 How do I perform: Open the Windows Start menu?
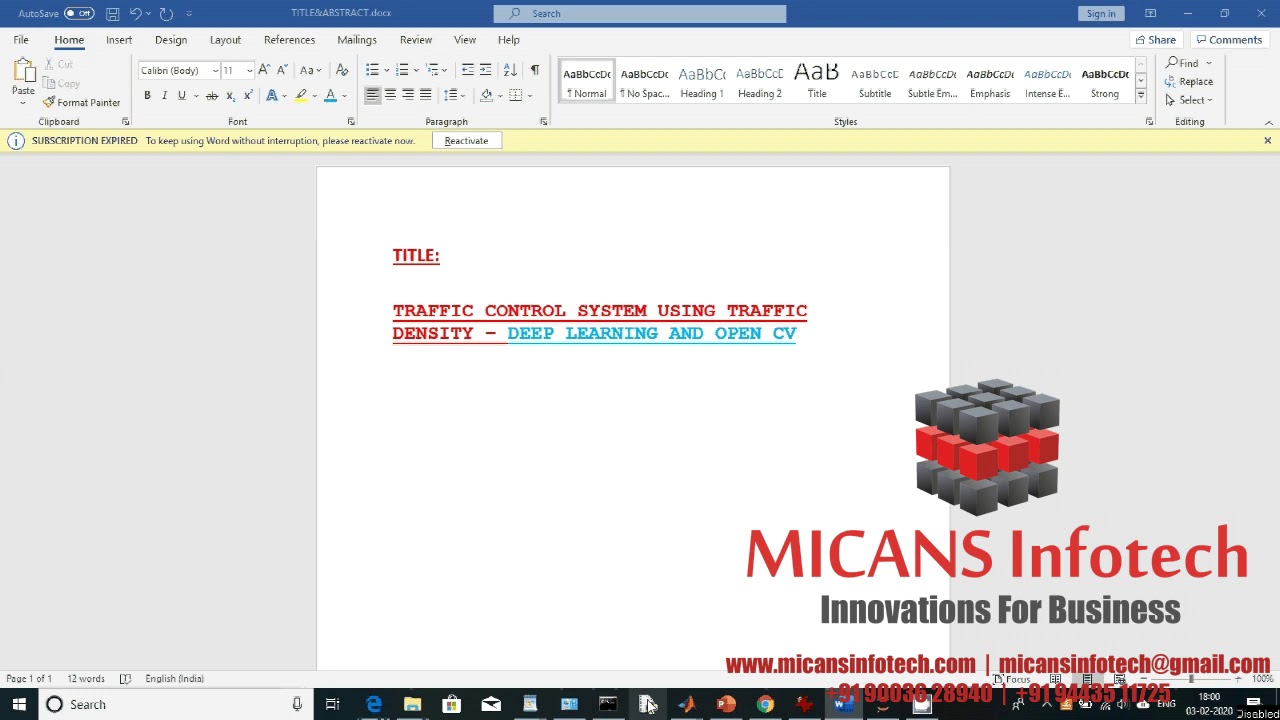point(19,705)
